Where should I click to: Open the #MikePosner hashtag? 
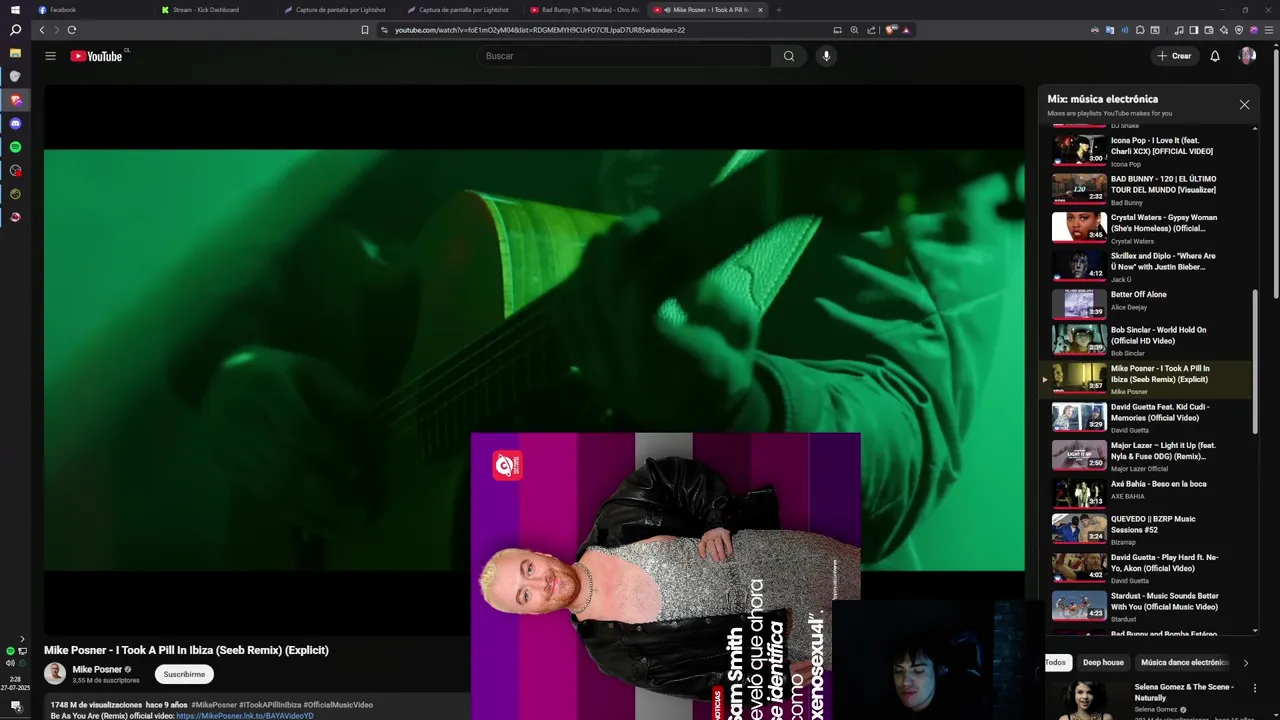(214, 705)
